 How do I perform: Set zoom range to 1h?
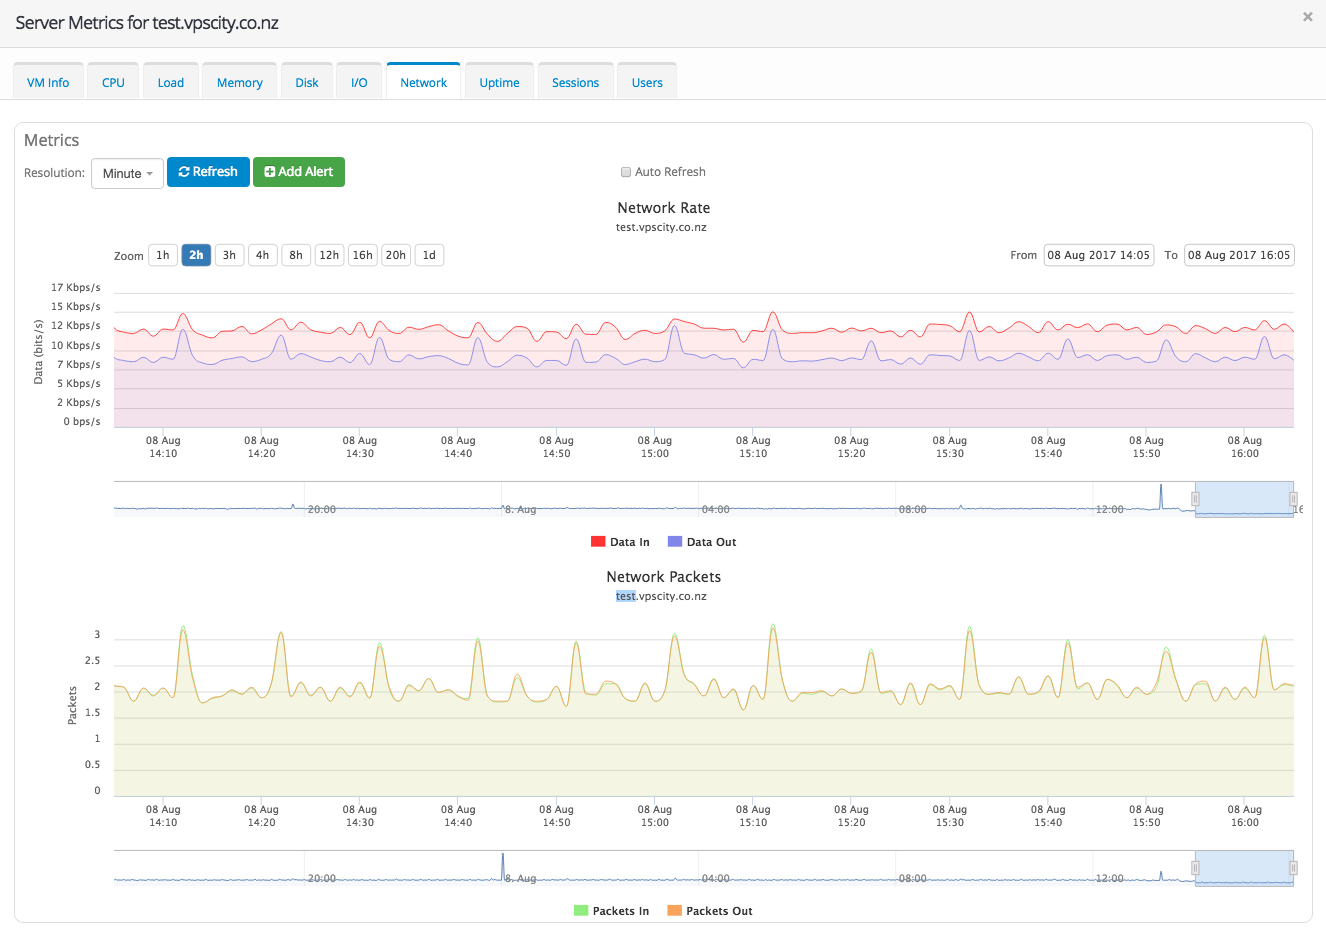click(163, 255)
